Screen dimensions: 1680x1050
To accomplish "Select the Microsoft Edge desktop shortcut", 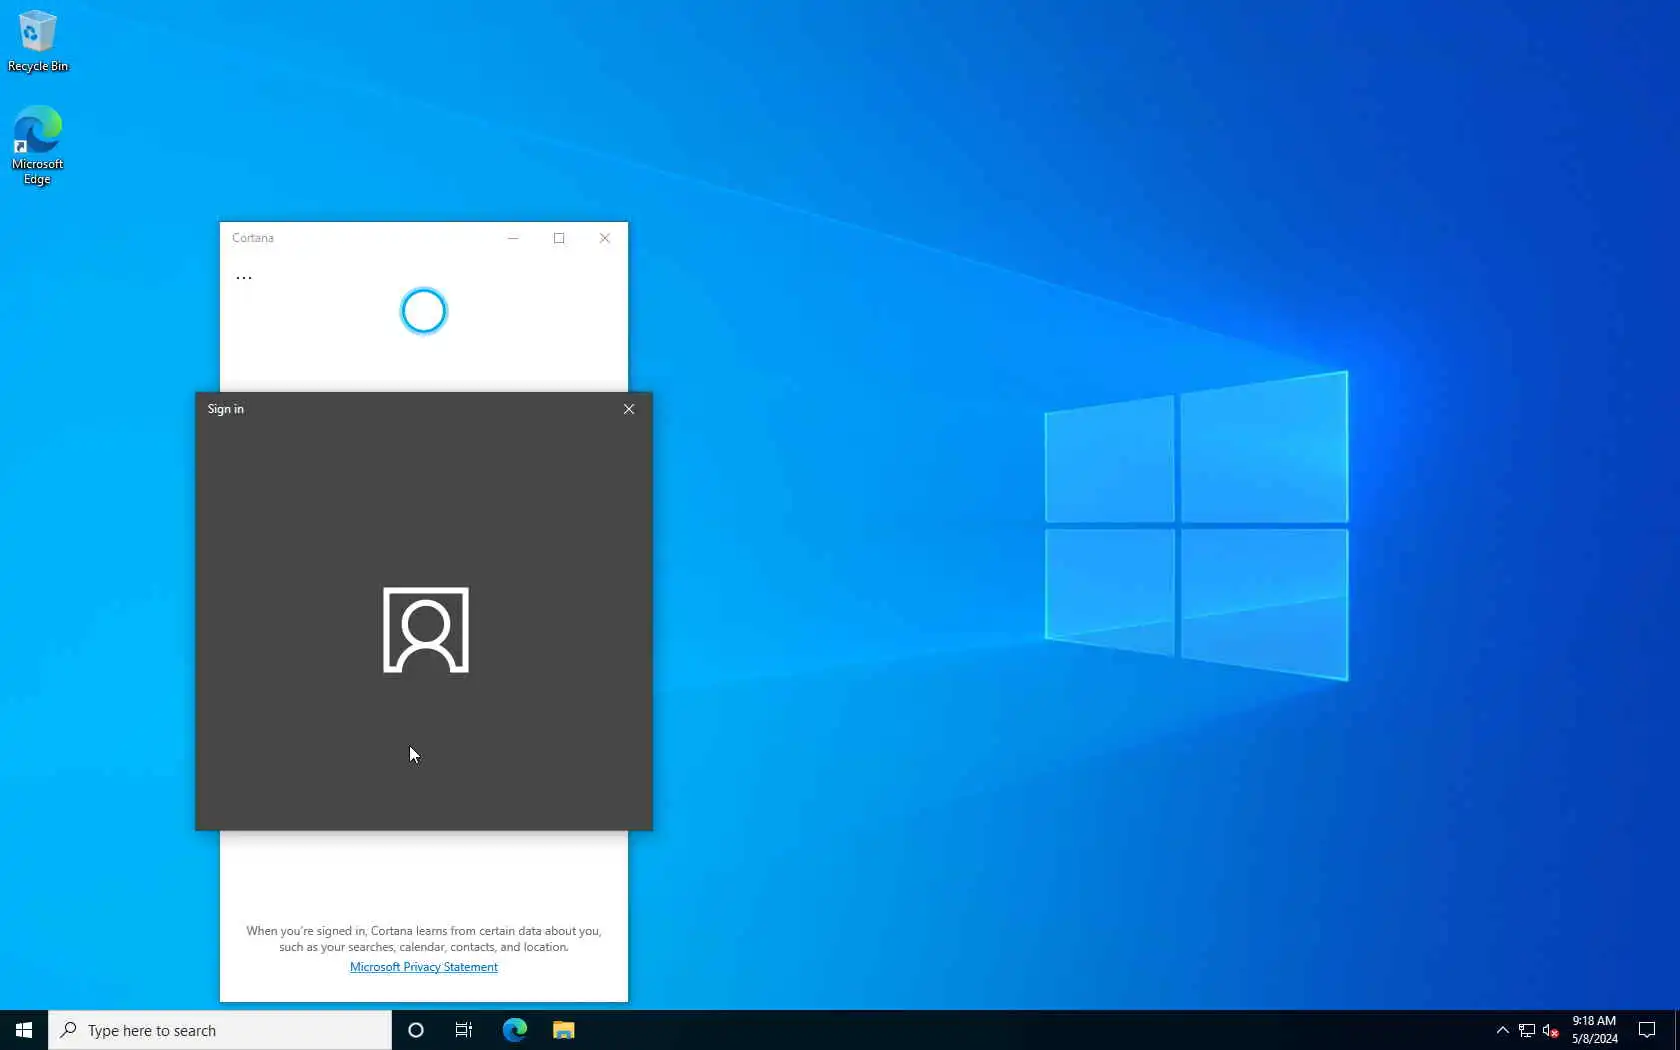I will tap(38, 146).
